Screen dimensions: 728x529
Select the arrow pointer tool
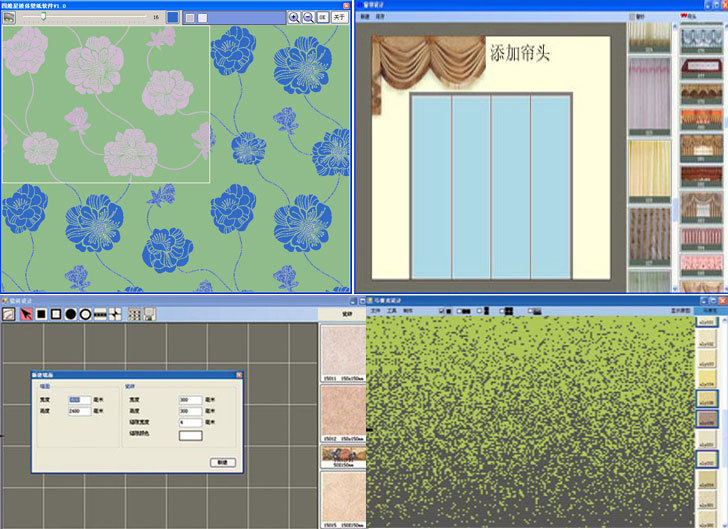pyautogui.click(x=26, y=314)
